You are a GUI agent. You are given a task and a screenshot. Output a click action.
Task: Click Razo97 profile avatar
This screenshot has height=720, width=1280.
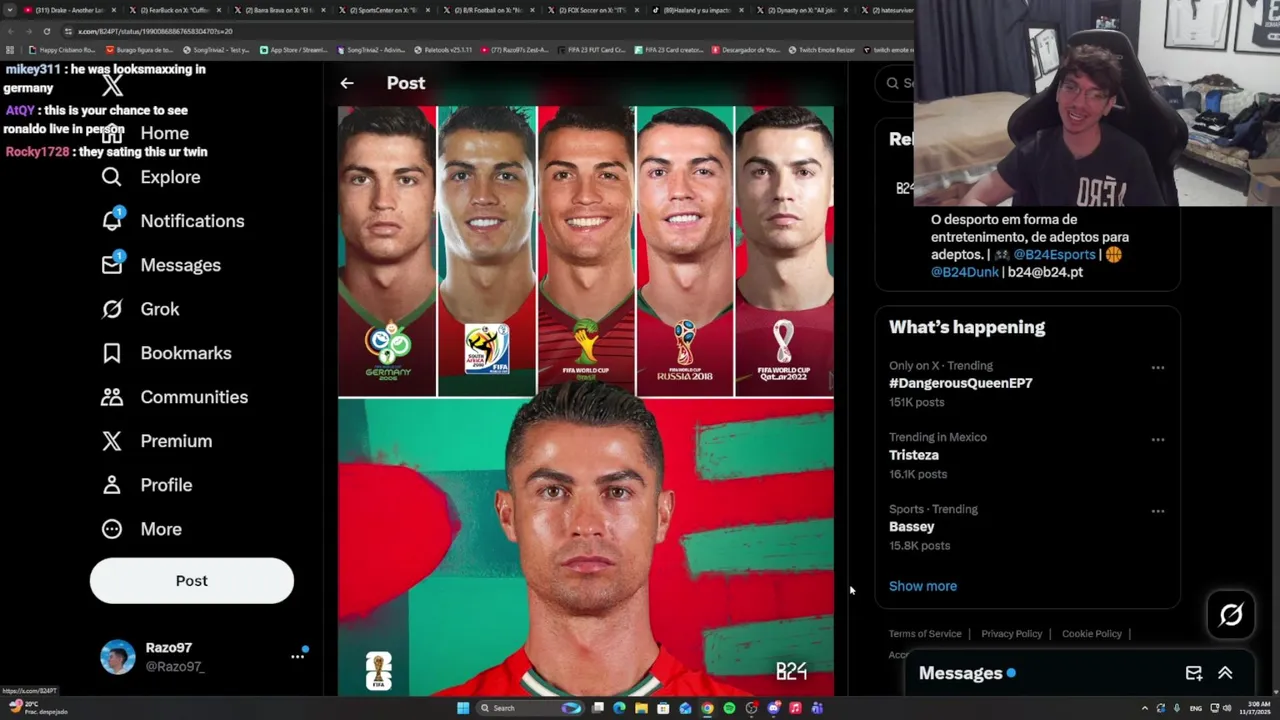click(117, 657)
